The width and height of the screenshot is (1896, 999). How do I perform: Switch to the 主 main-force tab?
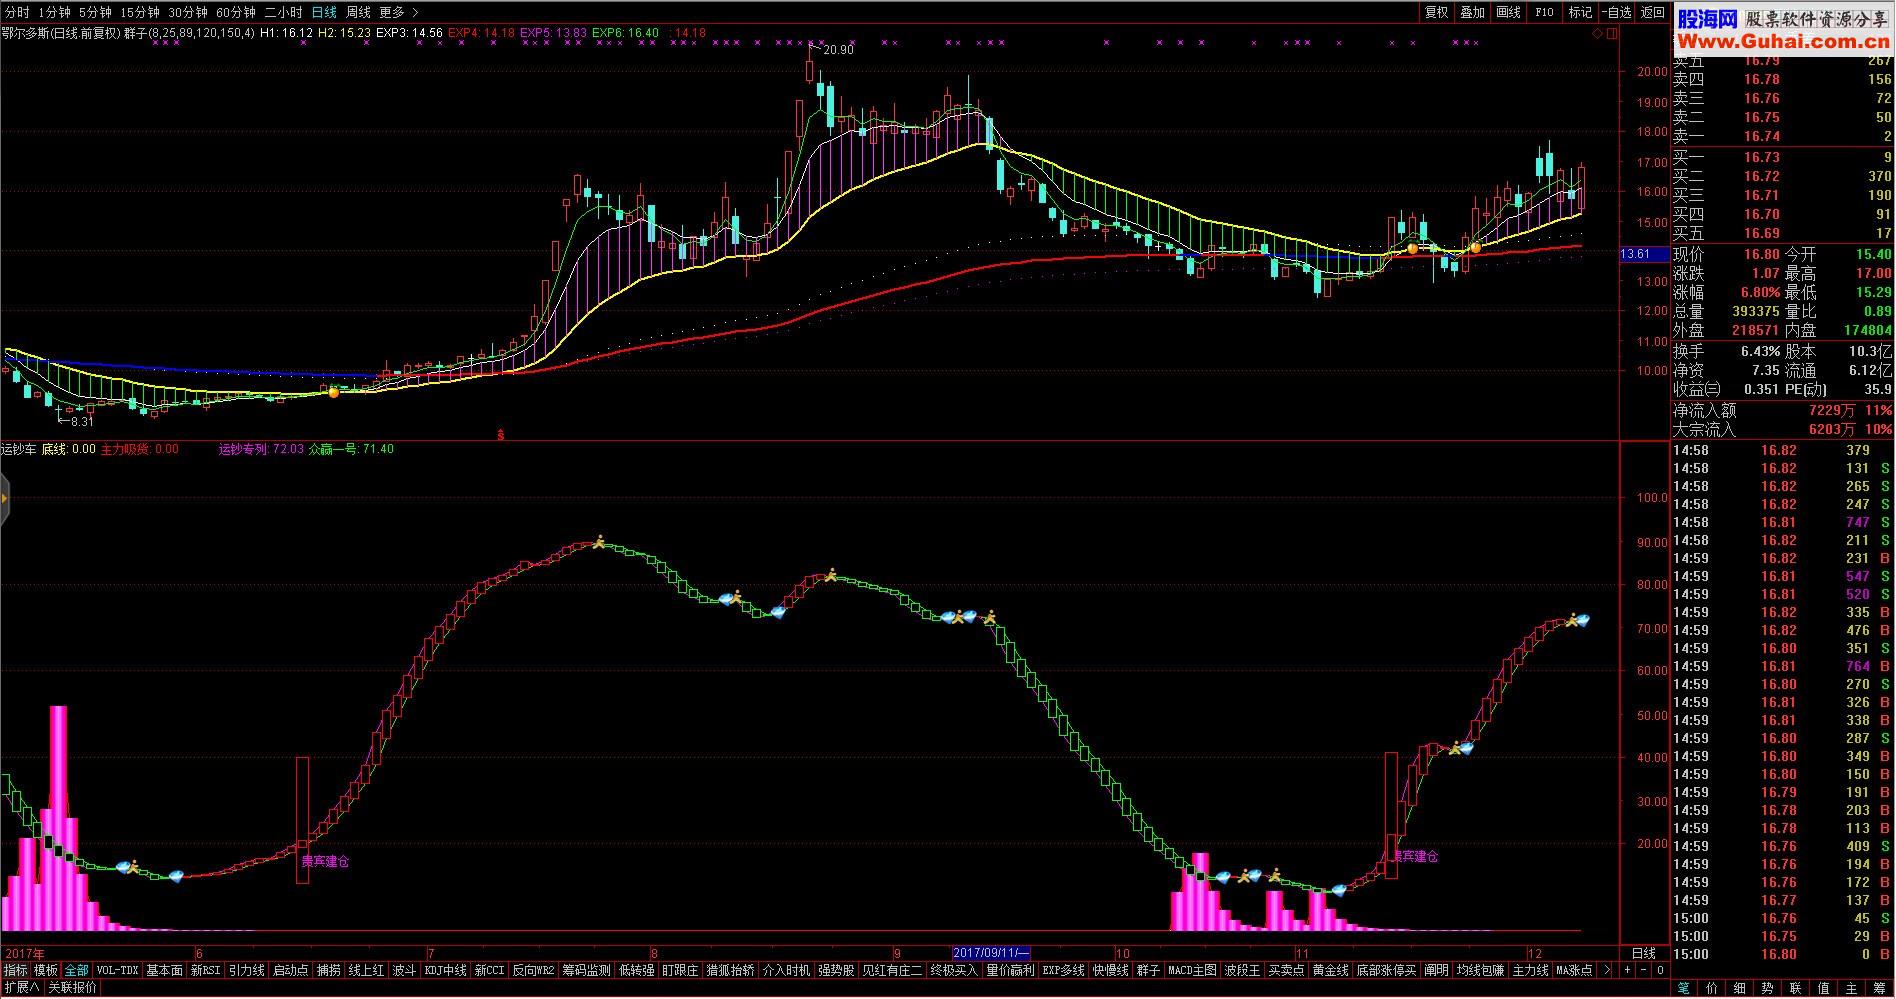pos(1852,989)
